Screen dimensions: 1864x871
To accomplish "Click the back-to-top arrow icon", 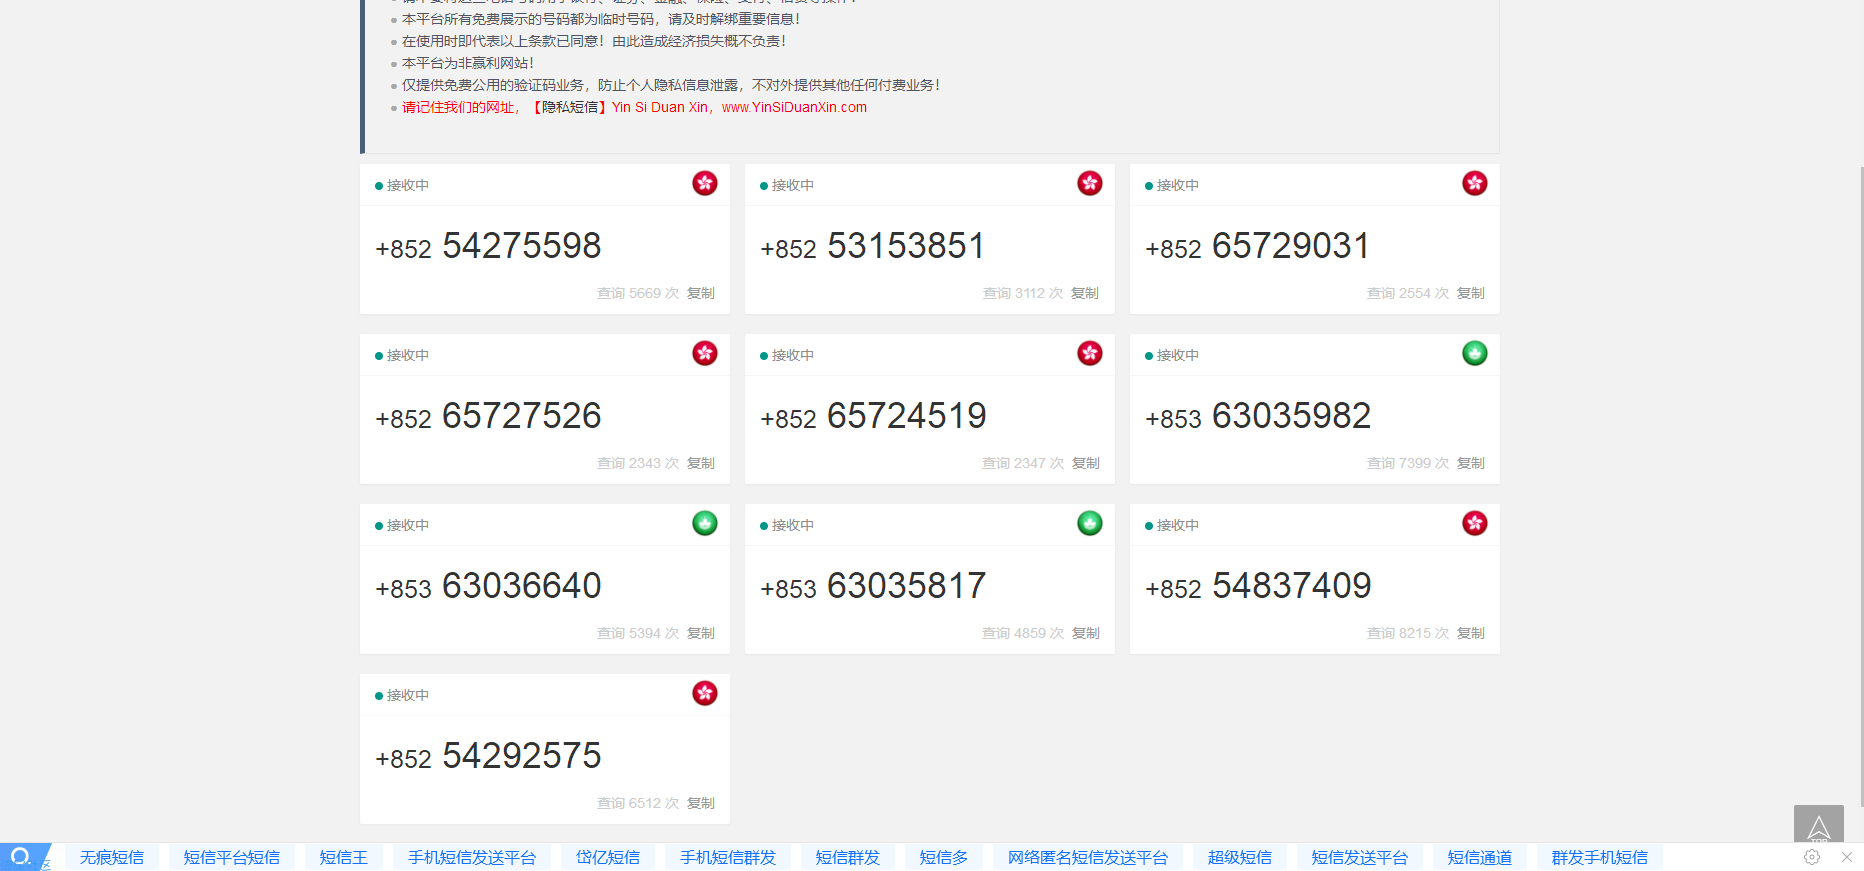I will click(x=1819, y=826).
